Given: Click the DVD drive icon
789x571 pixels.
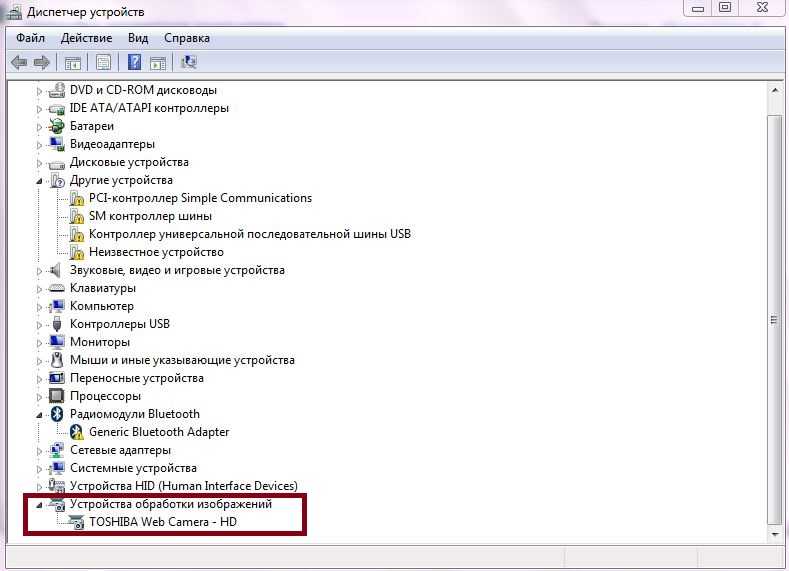Looking at the screenshot, I should [x=57, y=90].
